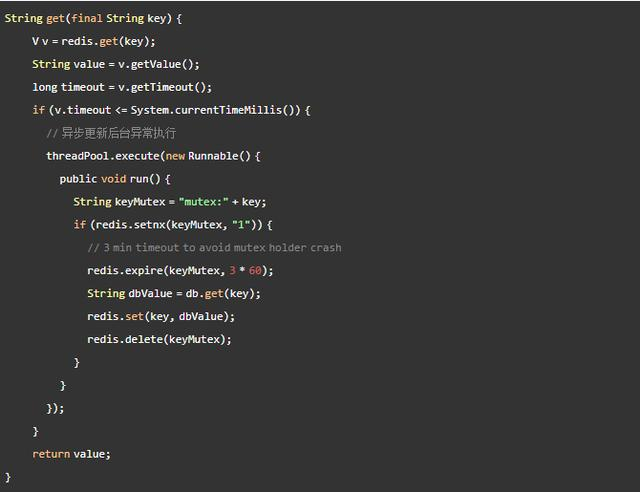Click the "1" string literal in setnx call
This screenshot has height=492, width=640.
[x=238, y=225]
